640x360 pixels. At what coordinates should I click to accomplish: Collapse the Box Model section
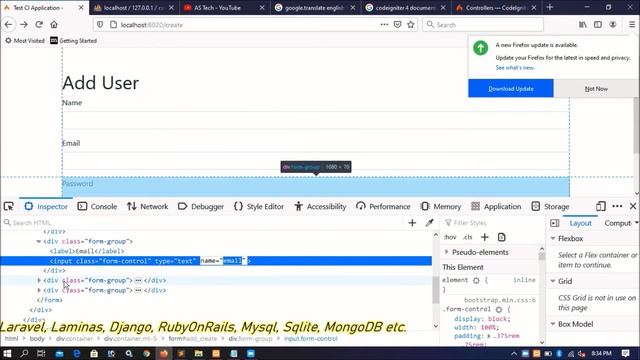click(553, 324)
